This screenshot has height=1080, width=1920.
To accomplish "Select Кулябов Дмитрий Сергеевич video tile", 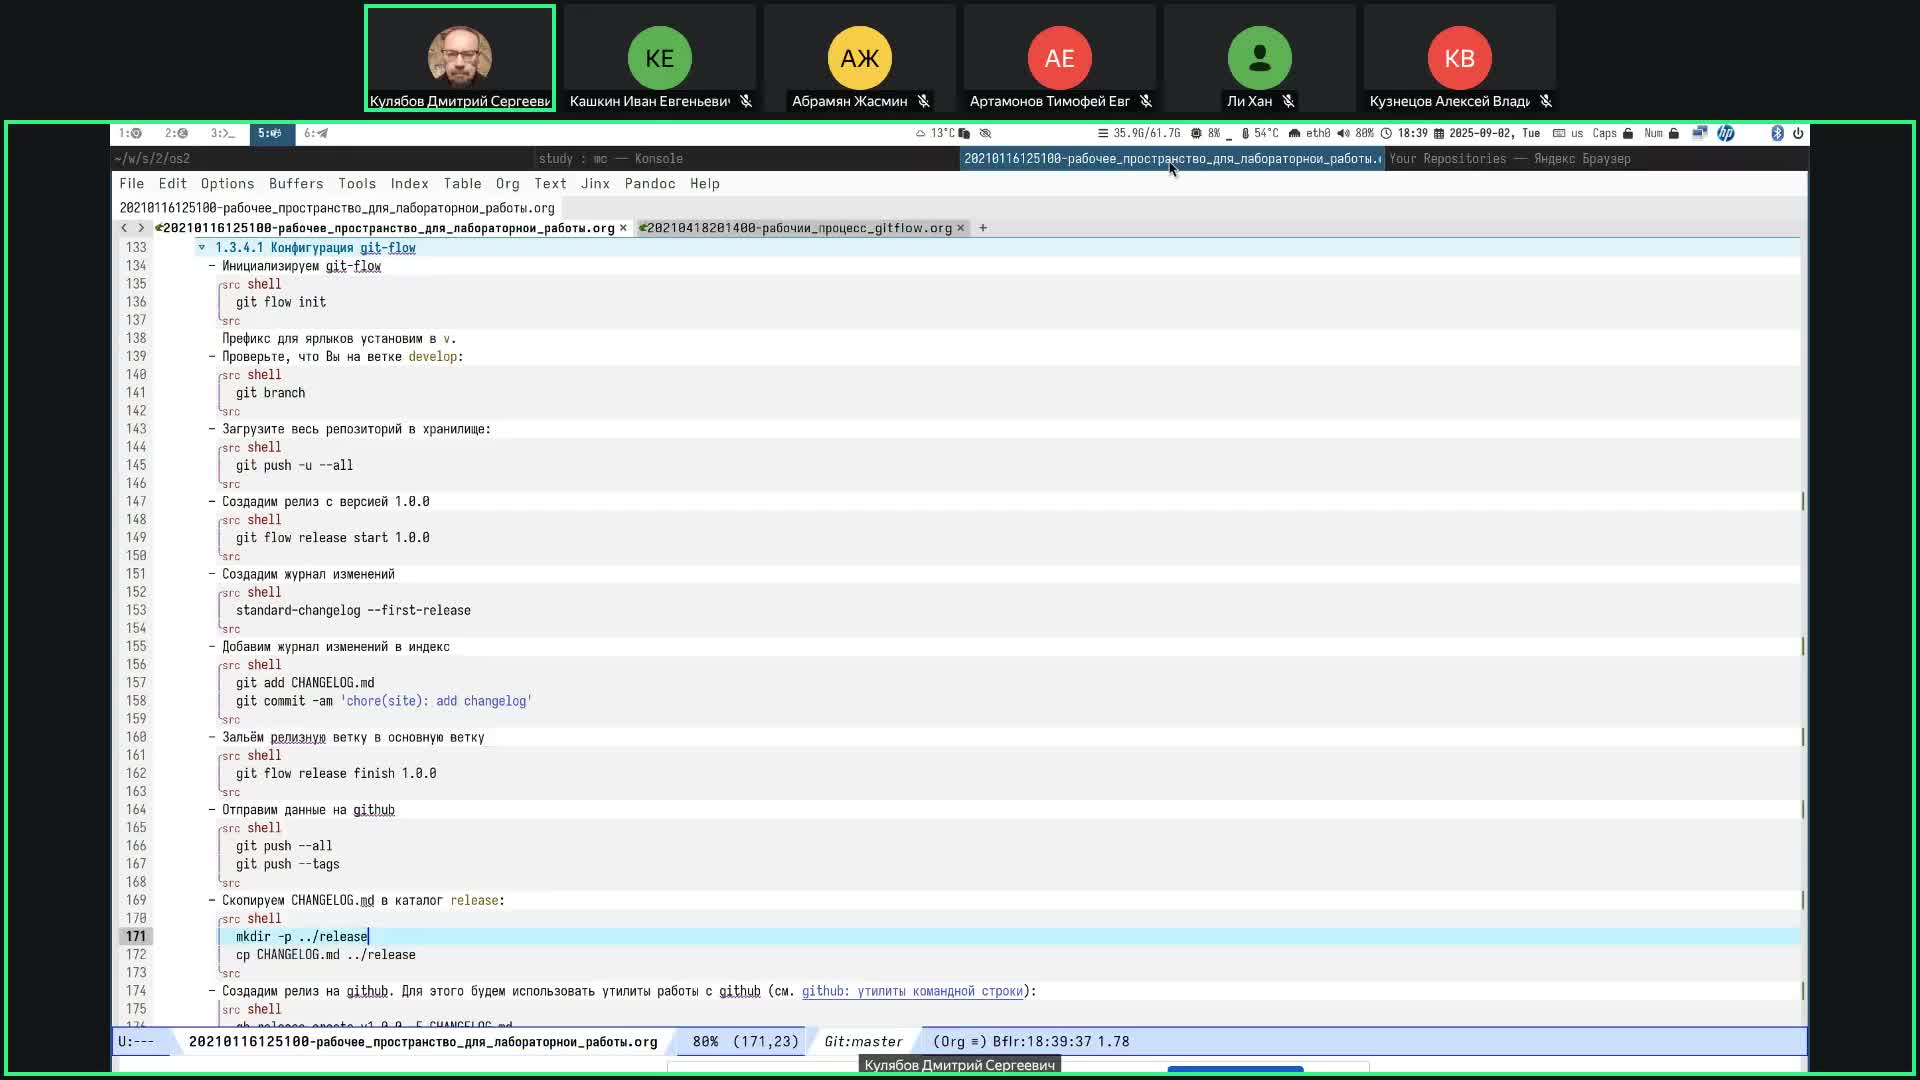I will (460, 58).
